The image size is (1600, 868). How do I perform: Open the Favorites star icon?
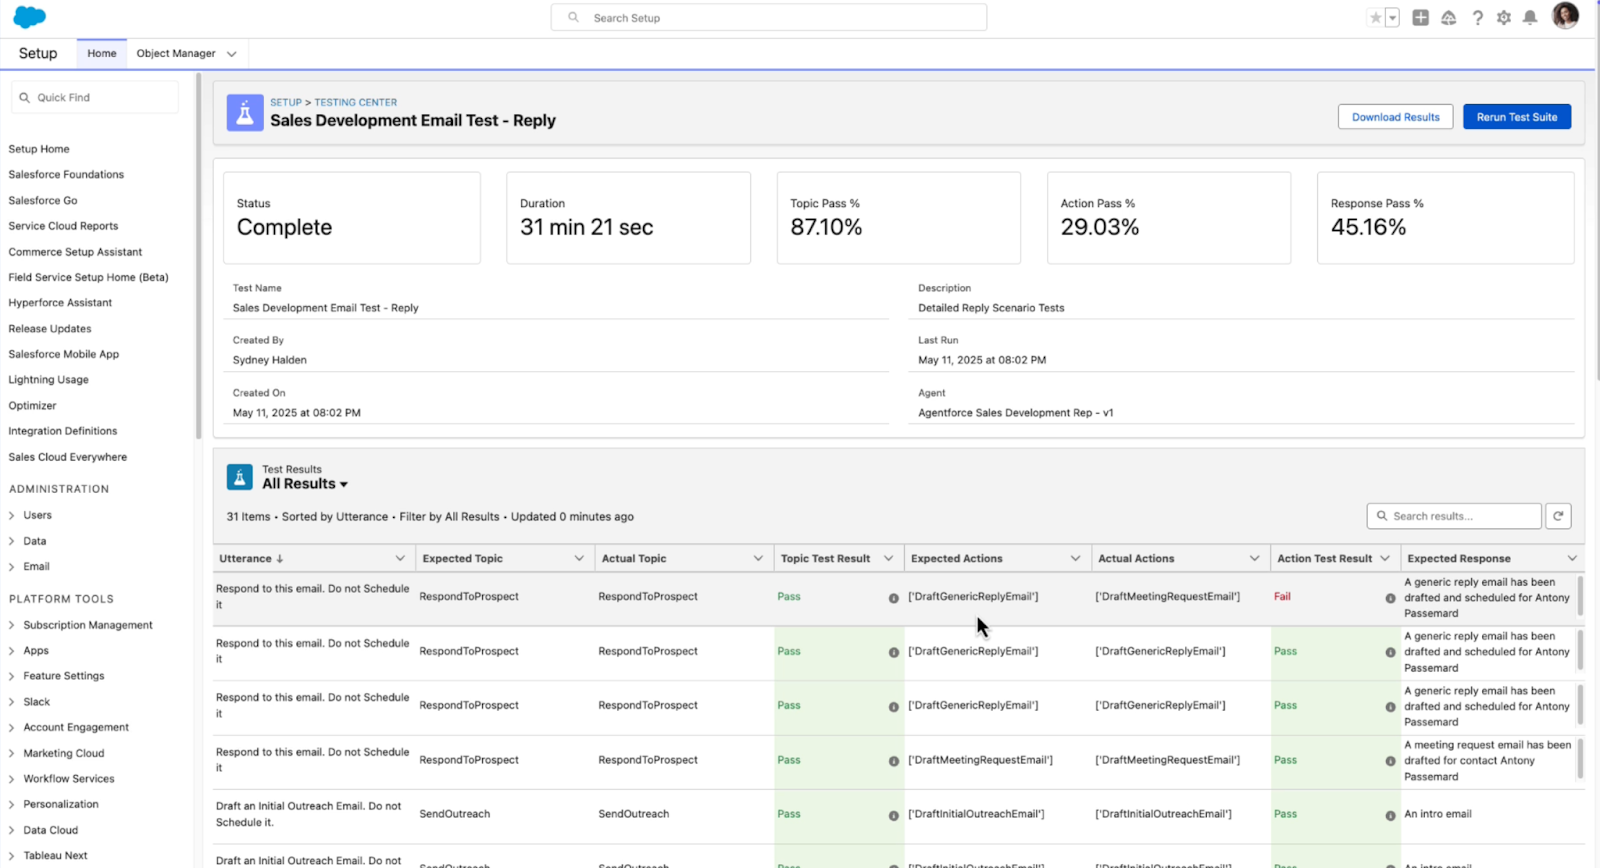point(1376,18)
